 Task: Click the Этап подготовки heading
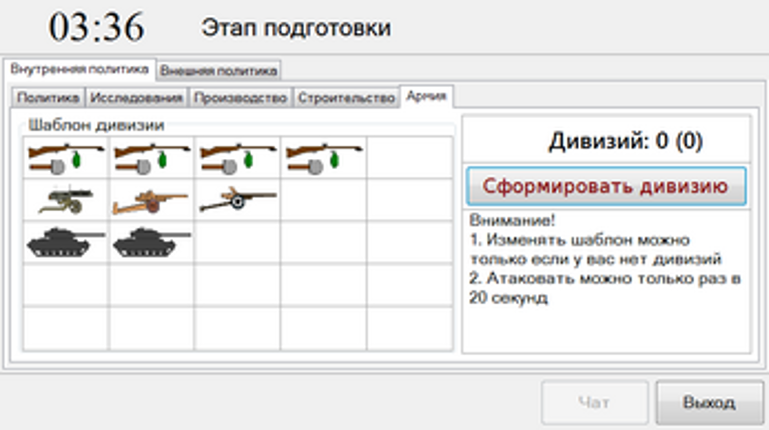click(296, 27)
